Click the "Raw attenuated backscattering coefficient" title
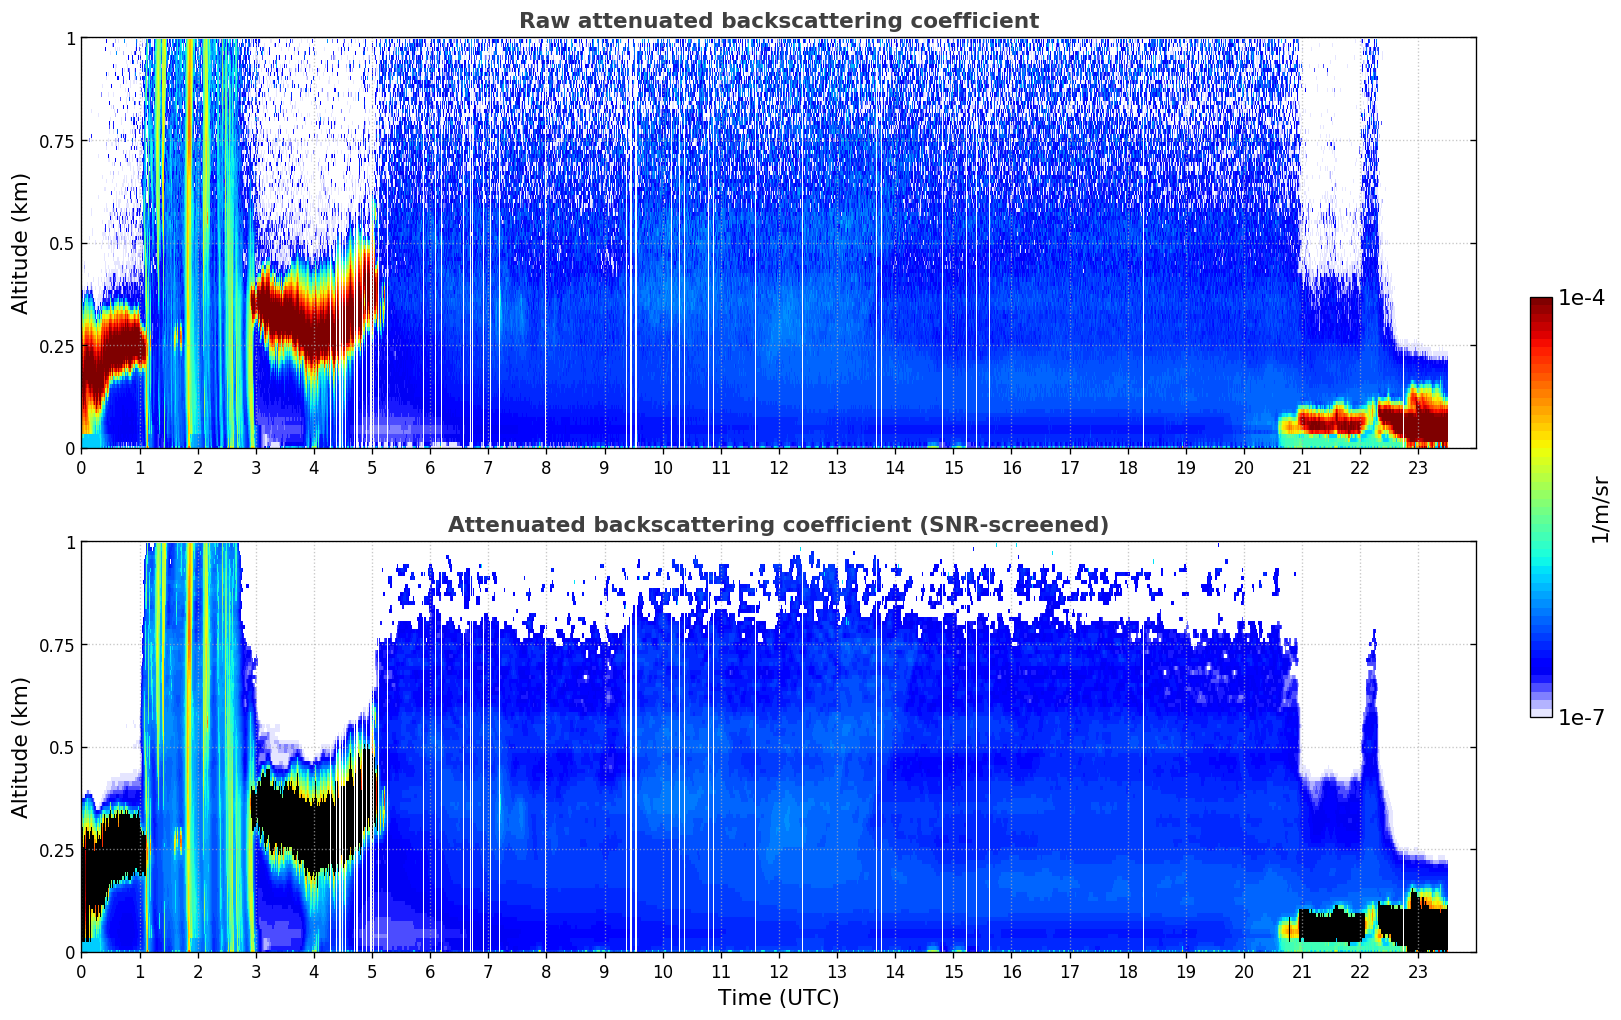Viewport: 1621px width, 1020px height. (778, 21)
